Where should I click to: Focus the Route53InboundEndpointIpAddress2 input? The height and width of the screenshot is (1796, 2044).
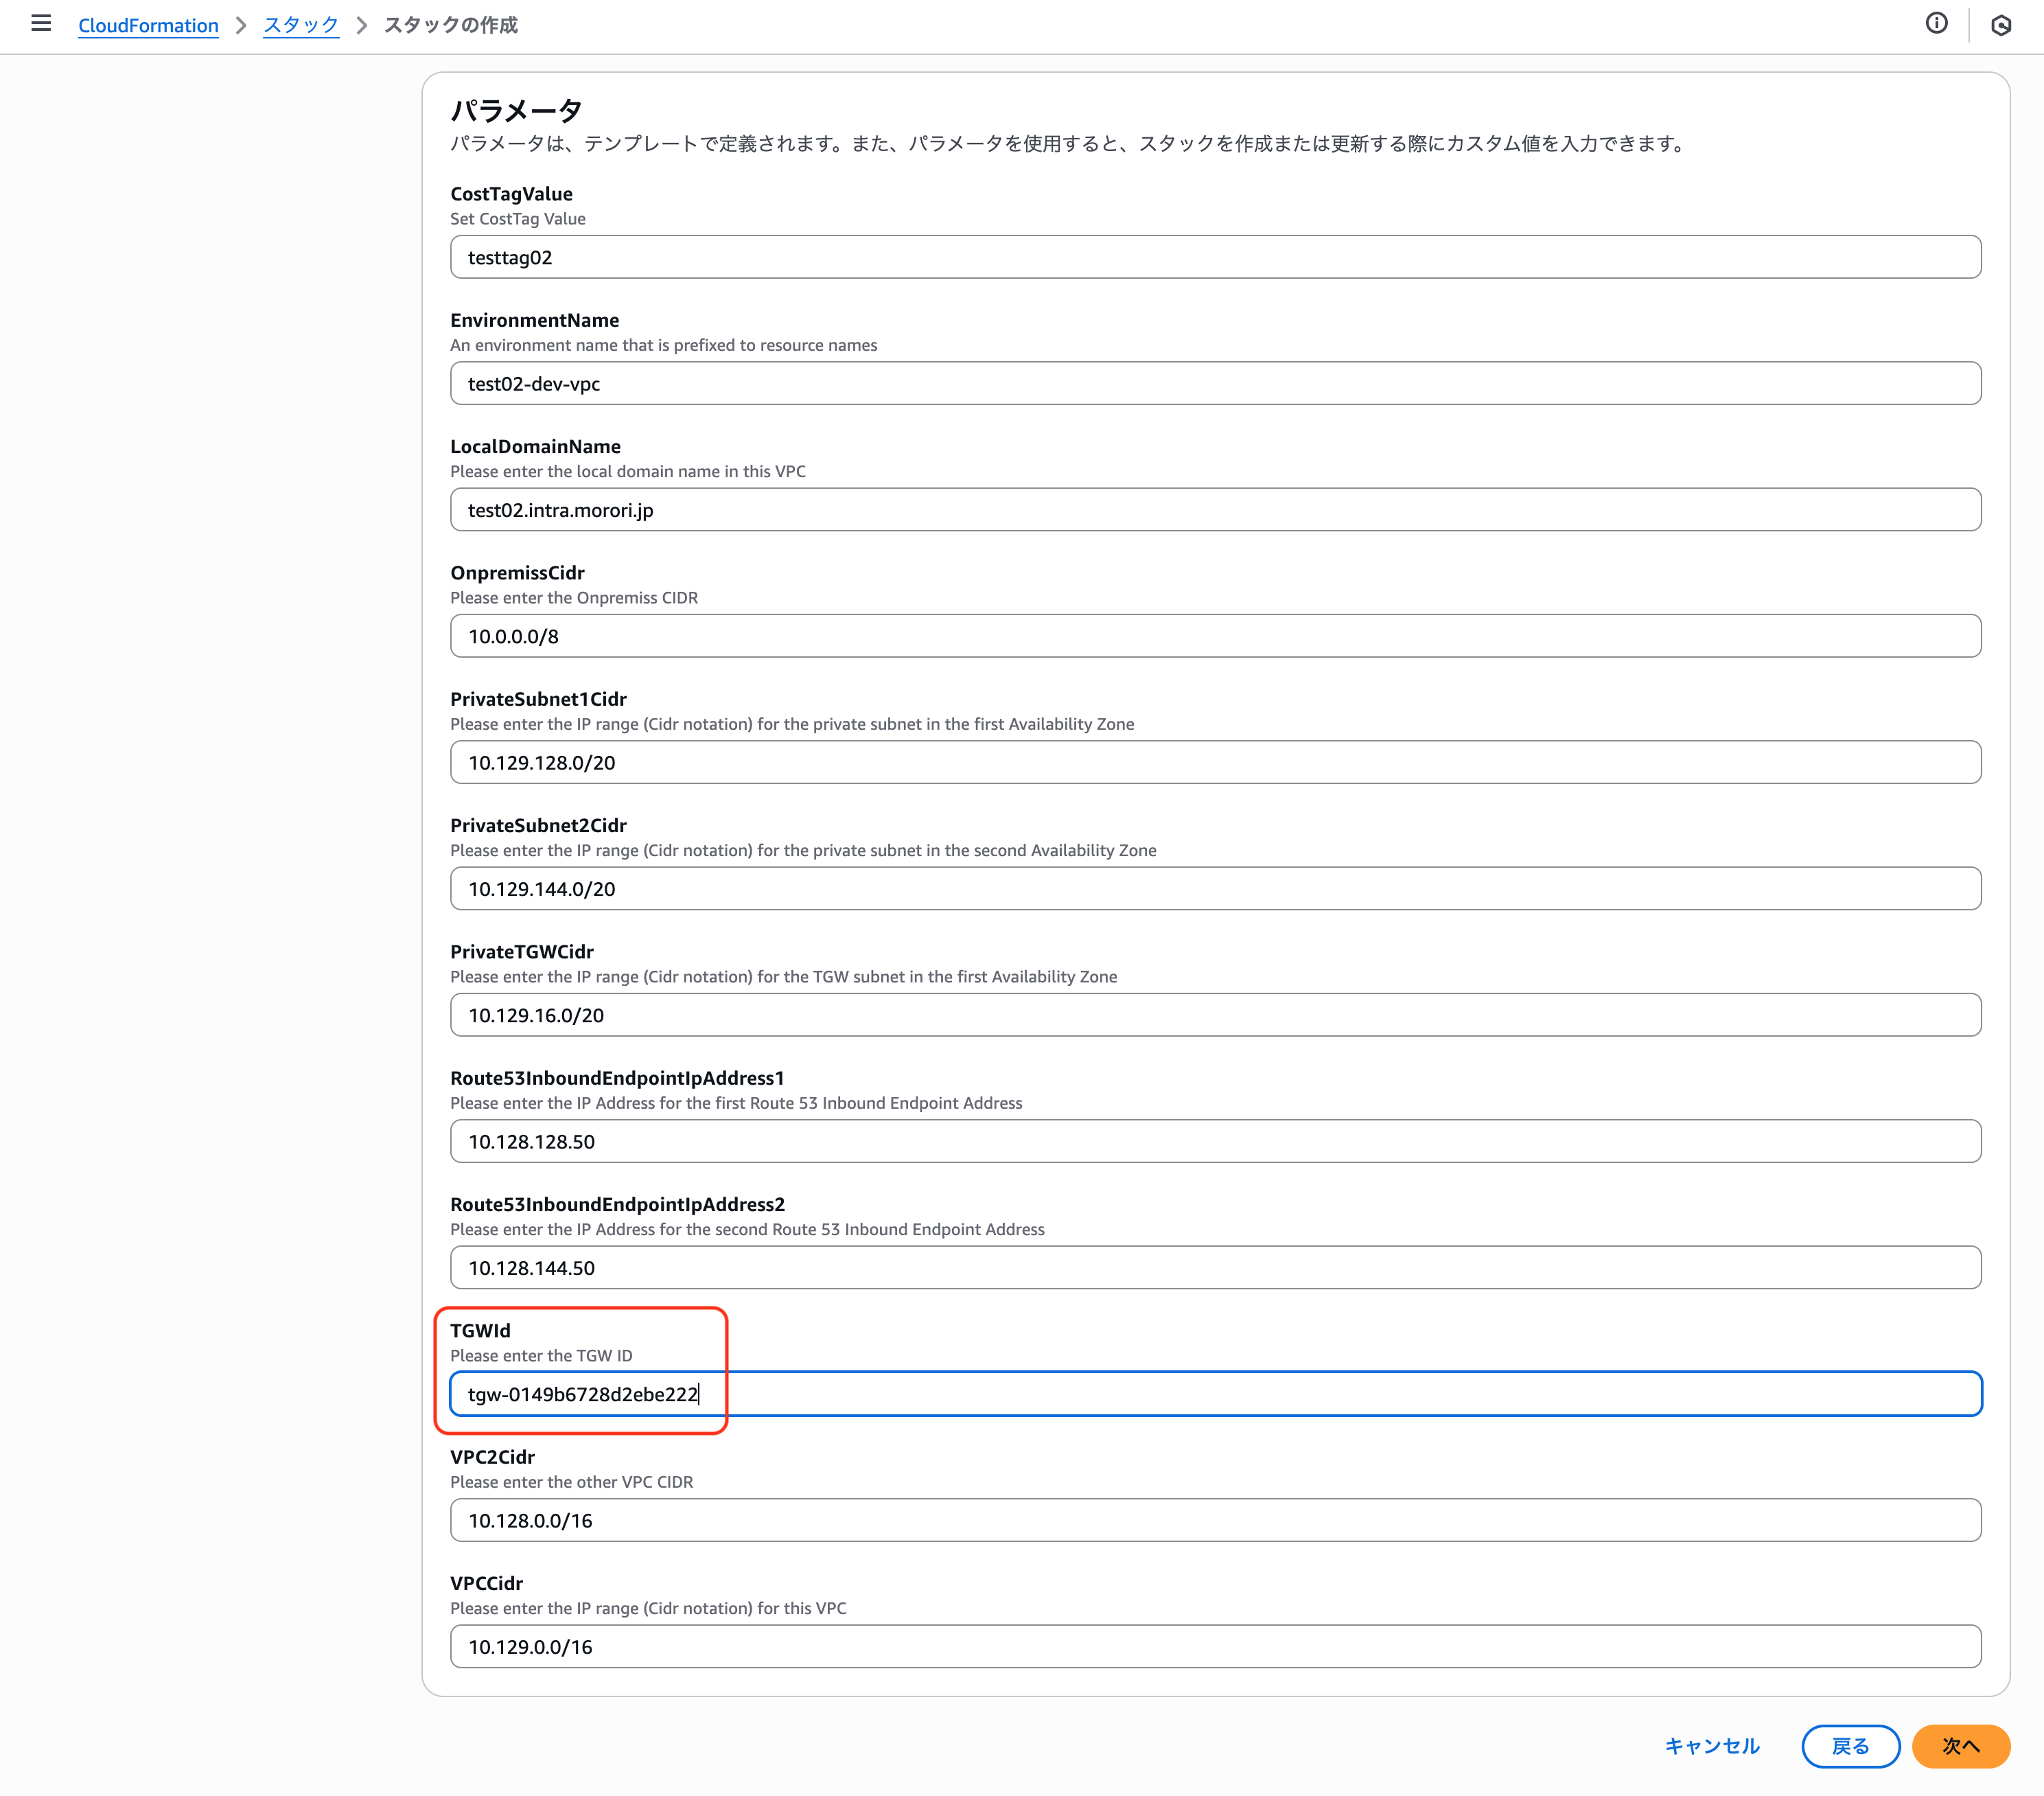tap(1214, 1267)
